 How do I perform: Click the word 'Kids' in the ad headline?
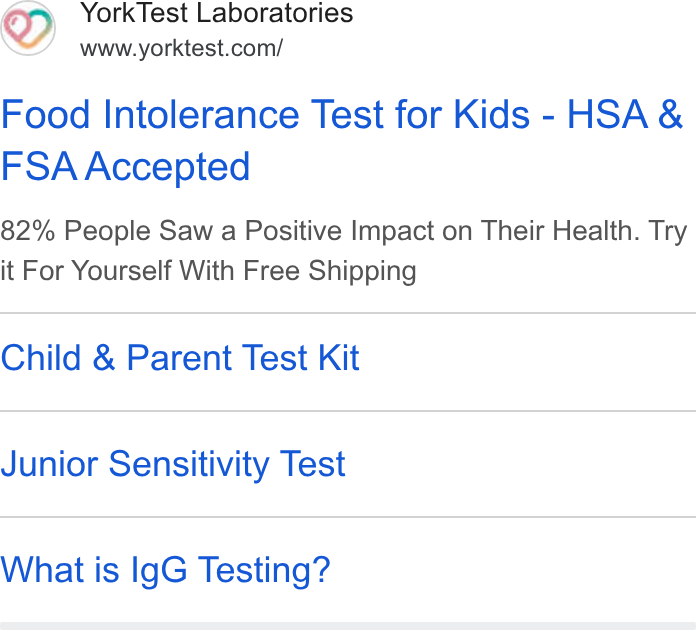(491, 115)
